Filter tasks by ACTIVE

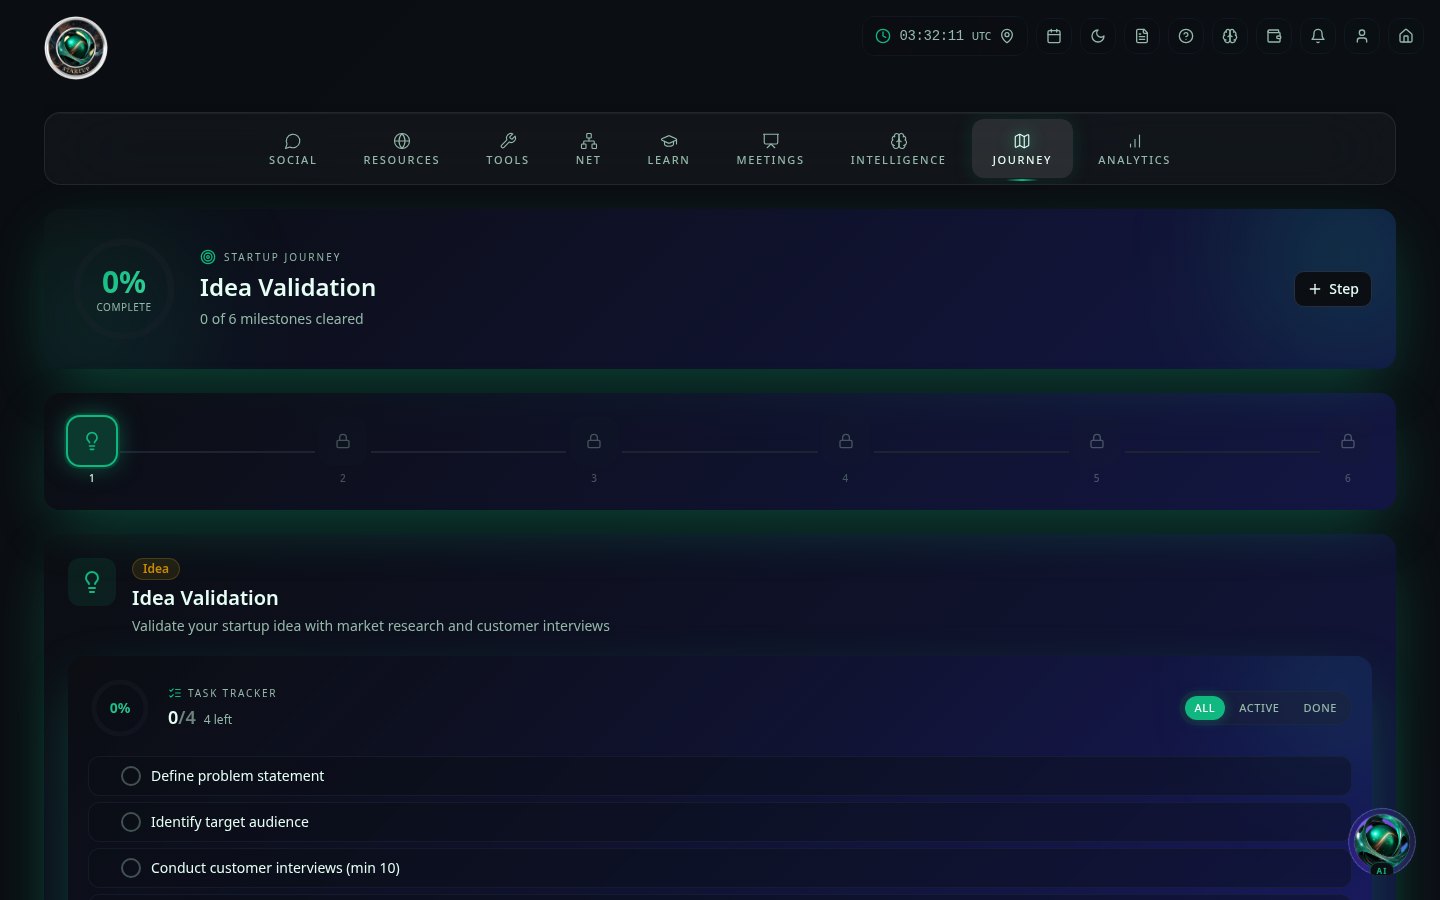tap(1259, 708)
